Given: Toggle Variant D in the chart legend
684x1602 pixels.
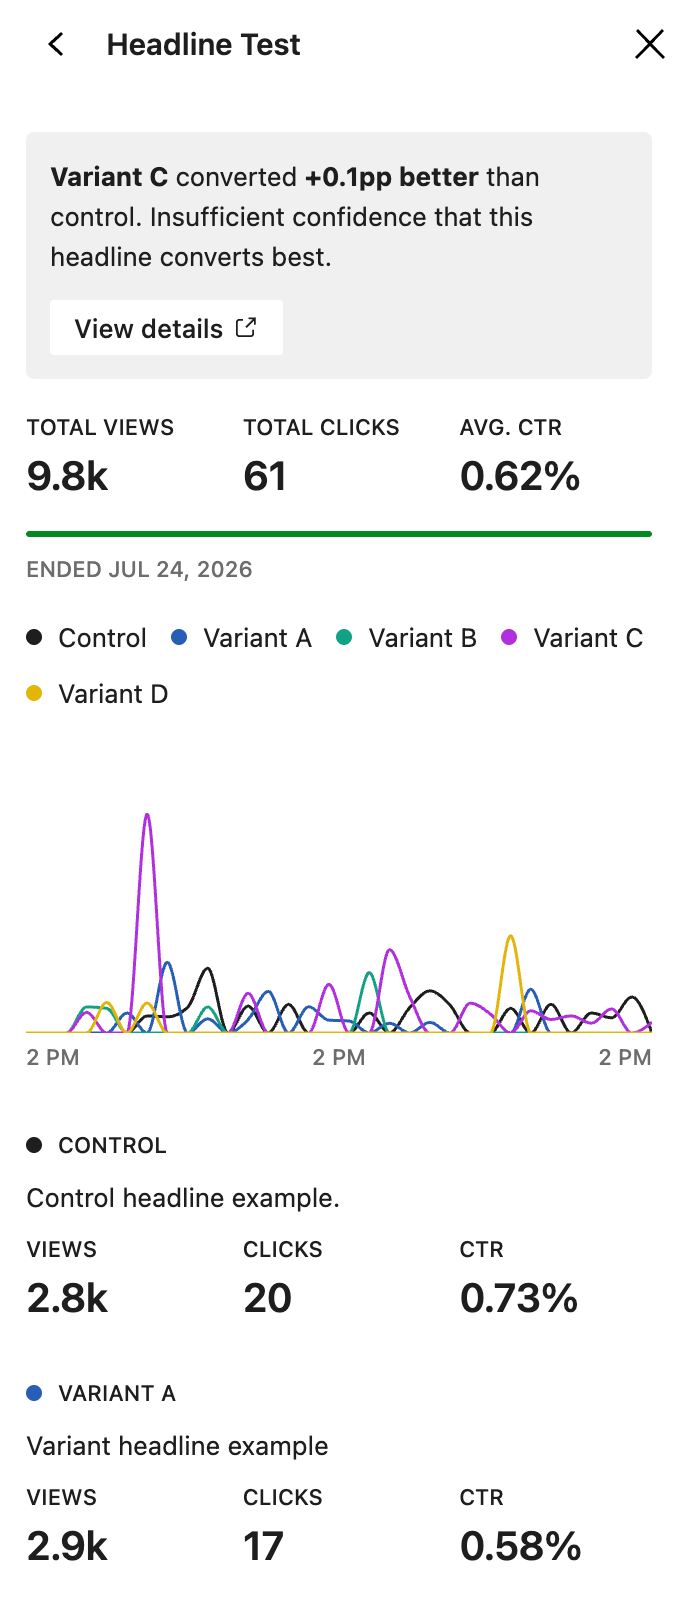Looking at the screenshot, I should click(x=97, y=694).
